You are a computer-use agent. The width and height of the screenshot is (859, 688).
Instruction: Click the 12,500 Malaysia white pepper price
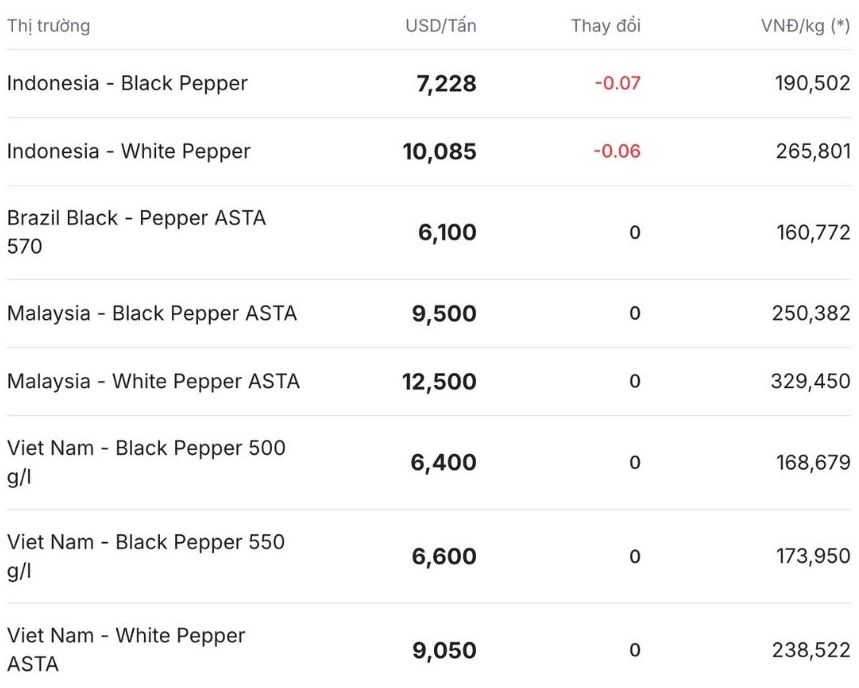(439, 382)
